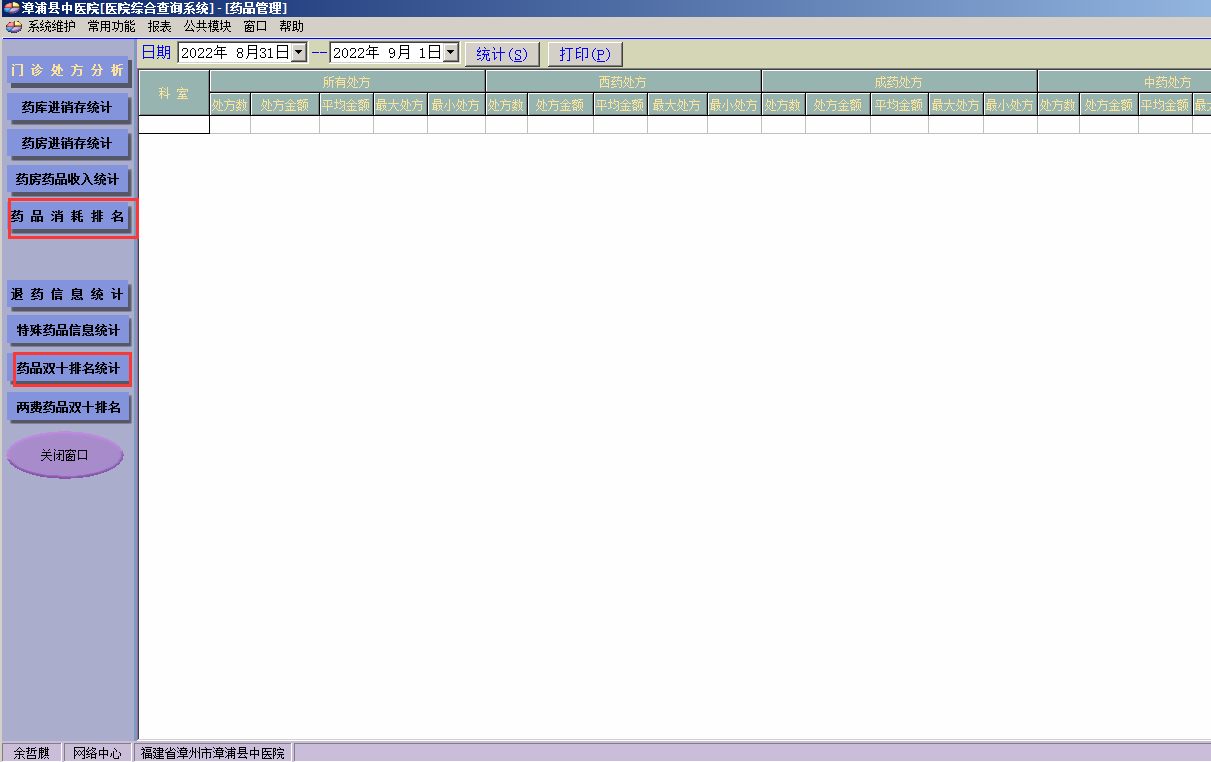Click 处方数 header under 成药处方

[783, 104]
